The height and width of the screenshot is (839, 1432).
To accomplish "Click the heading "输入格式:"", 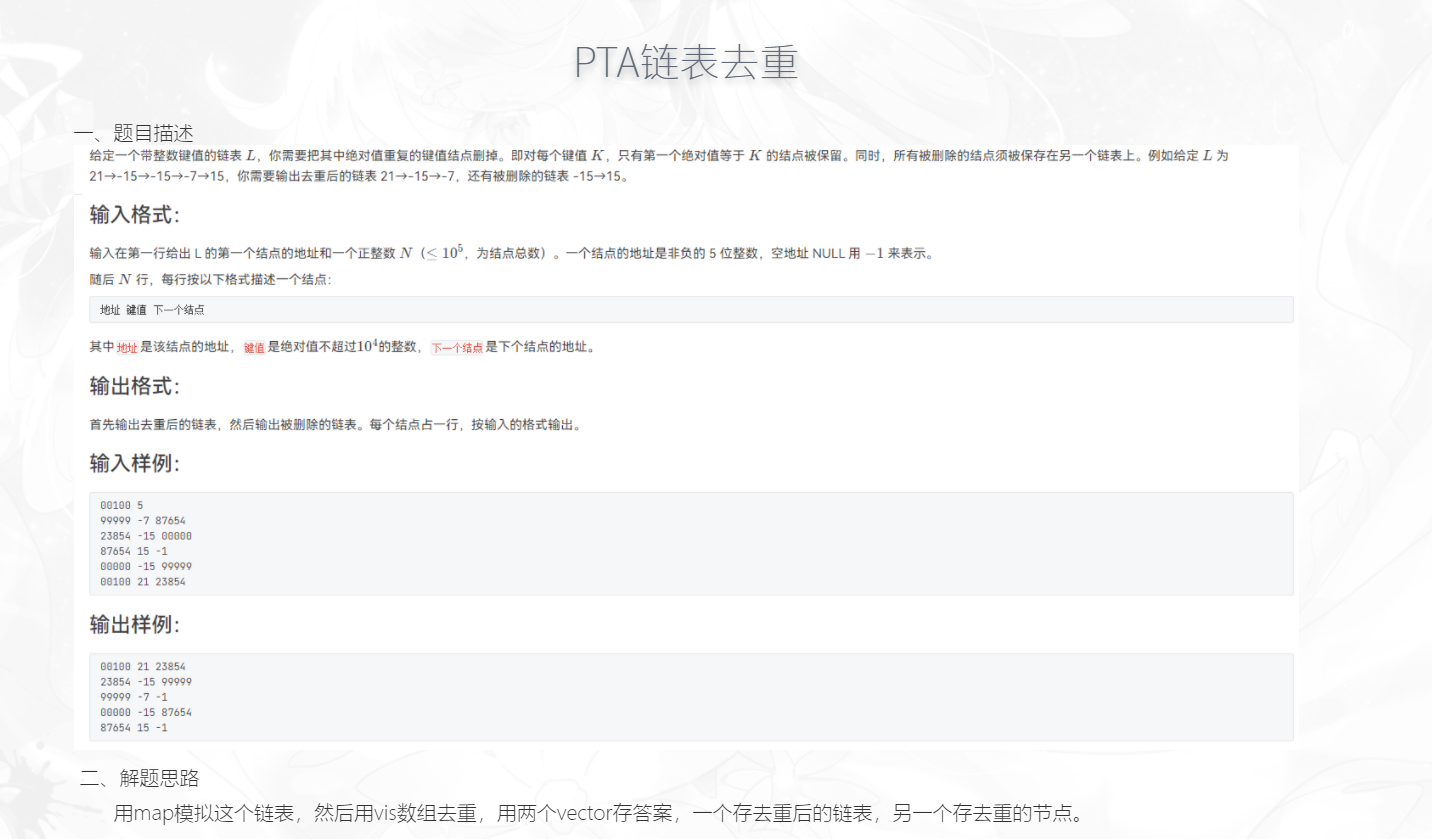I will 135,215.
